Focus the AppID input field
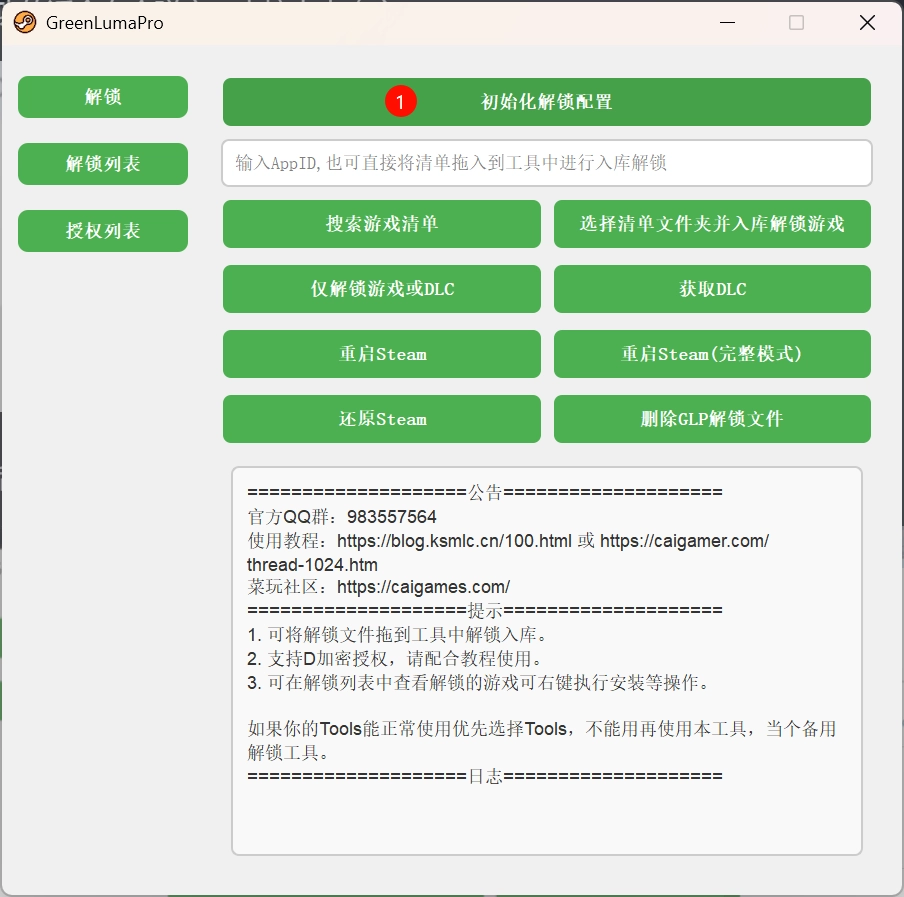Screen dimensions: 904x897 click(x=547, y=163)
